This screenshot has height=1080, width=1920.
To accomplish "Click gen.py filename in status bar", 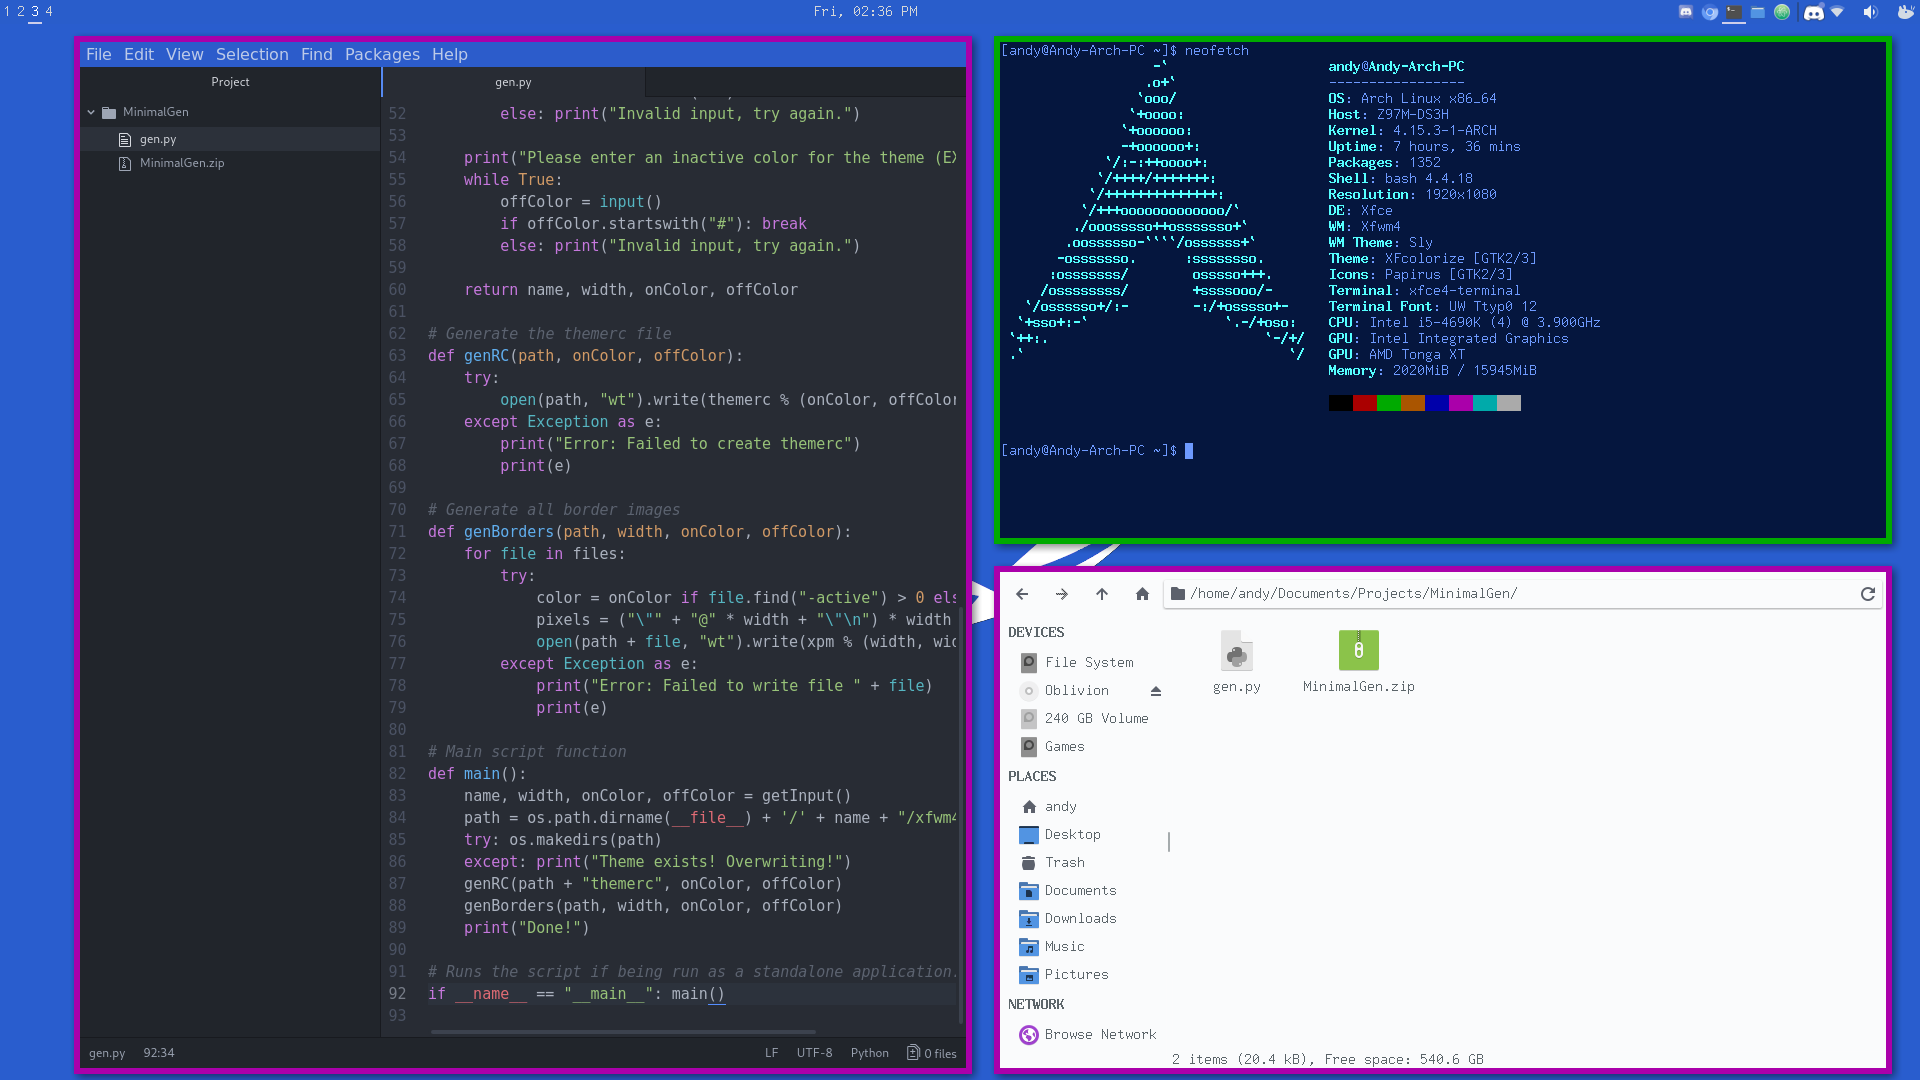I will click(107, 1052).
